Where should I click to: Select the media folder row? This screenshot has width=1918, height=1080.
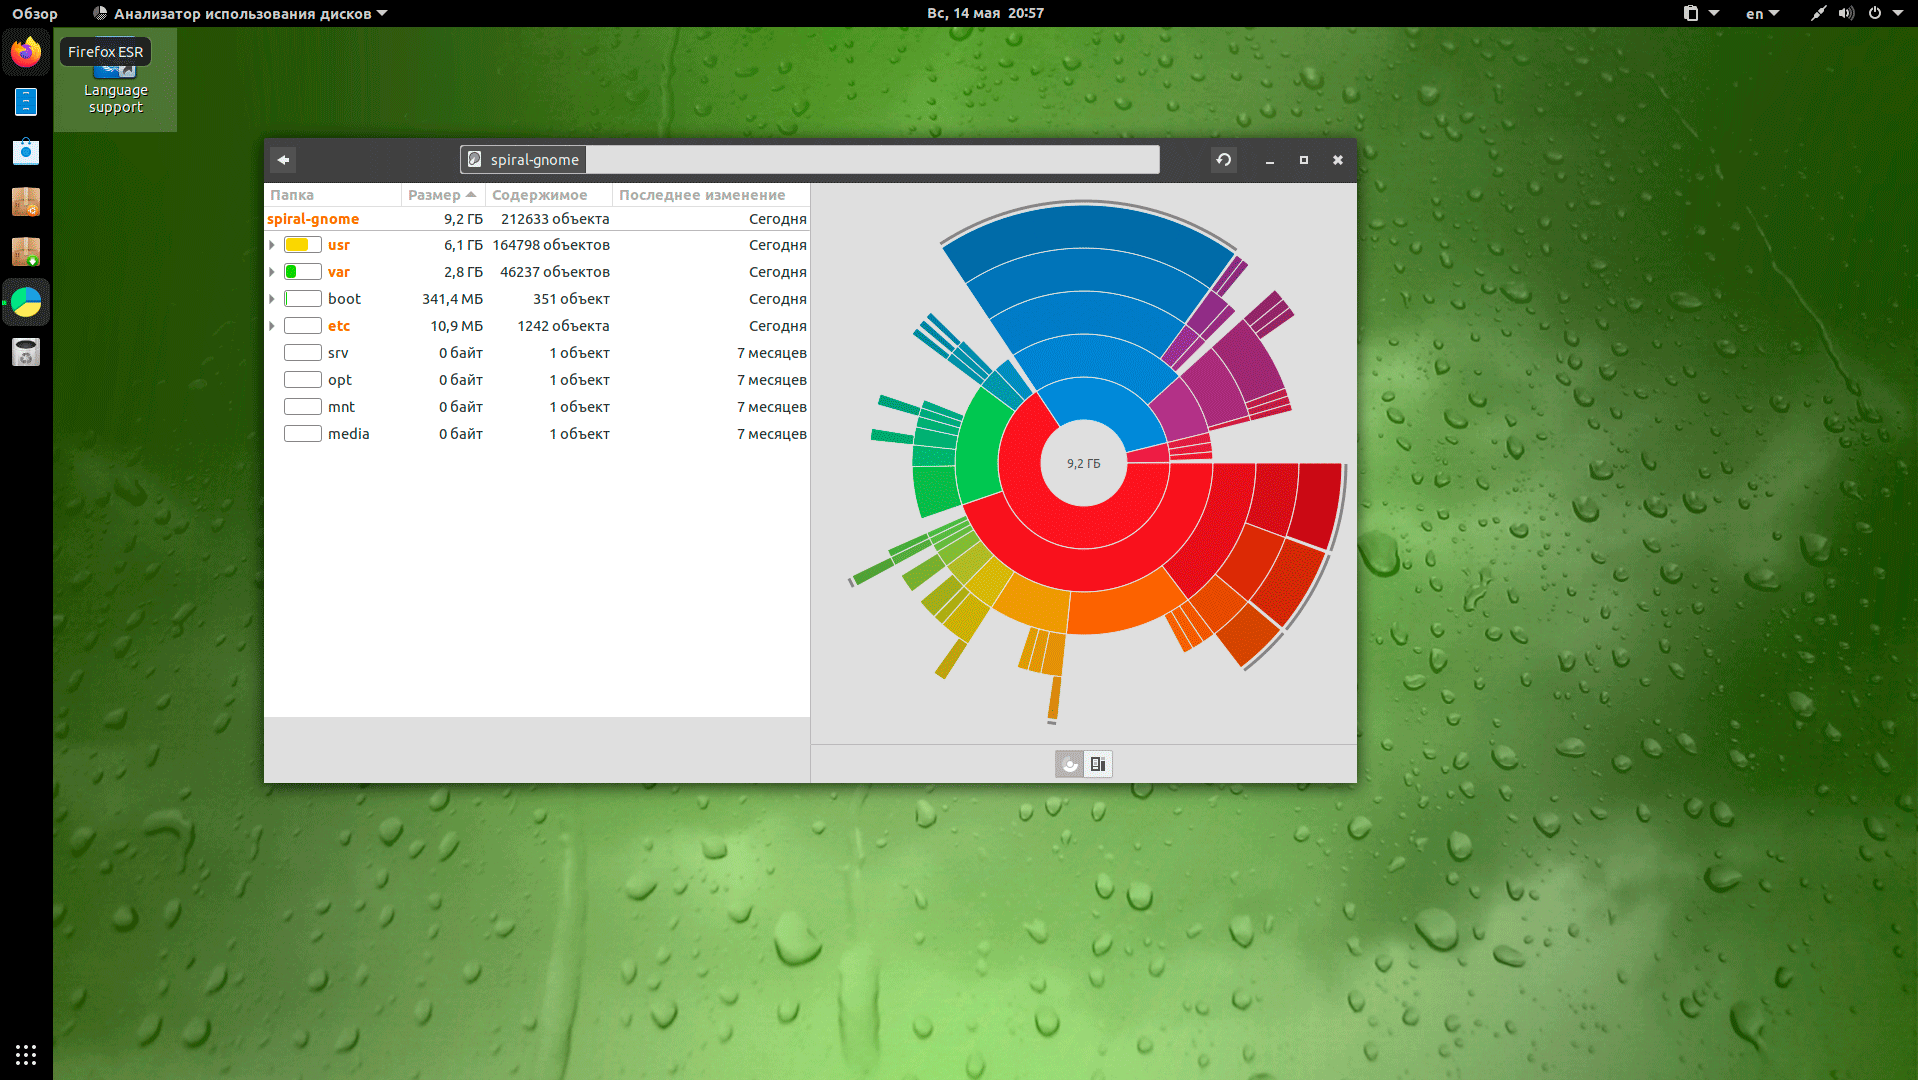[348, 434]
